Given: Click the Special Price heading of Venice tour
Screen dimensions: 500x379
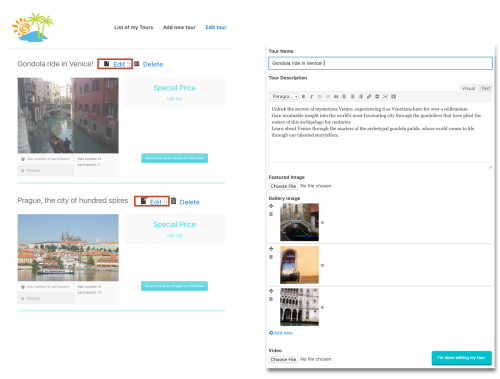Looking at the screenshot, I should [174, 88].
